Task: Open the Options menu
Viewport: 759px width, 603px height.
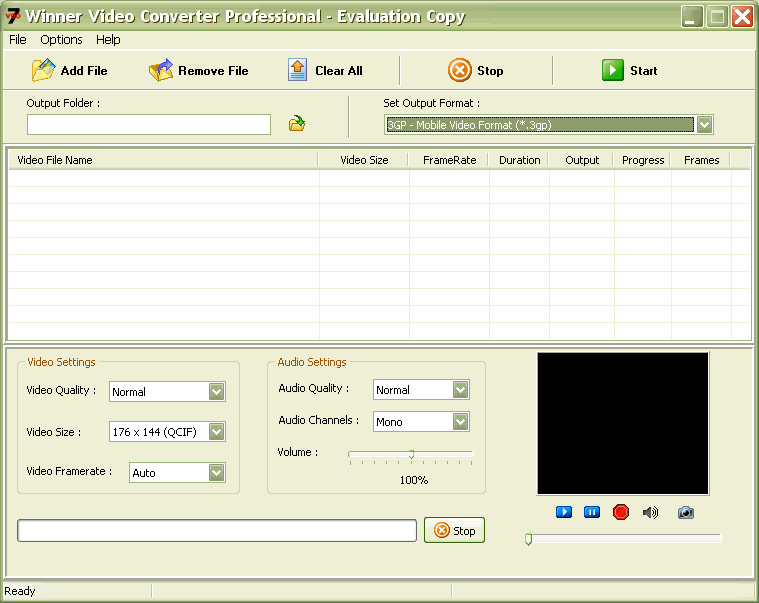Action: [x=61, y=40]
